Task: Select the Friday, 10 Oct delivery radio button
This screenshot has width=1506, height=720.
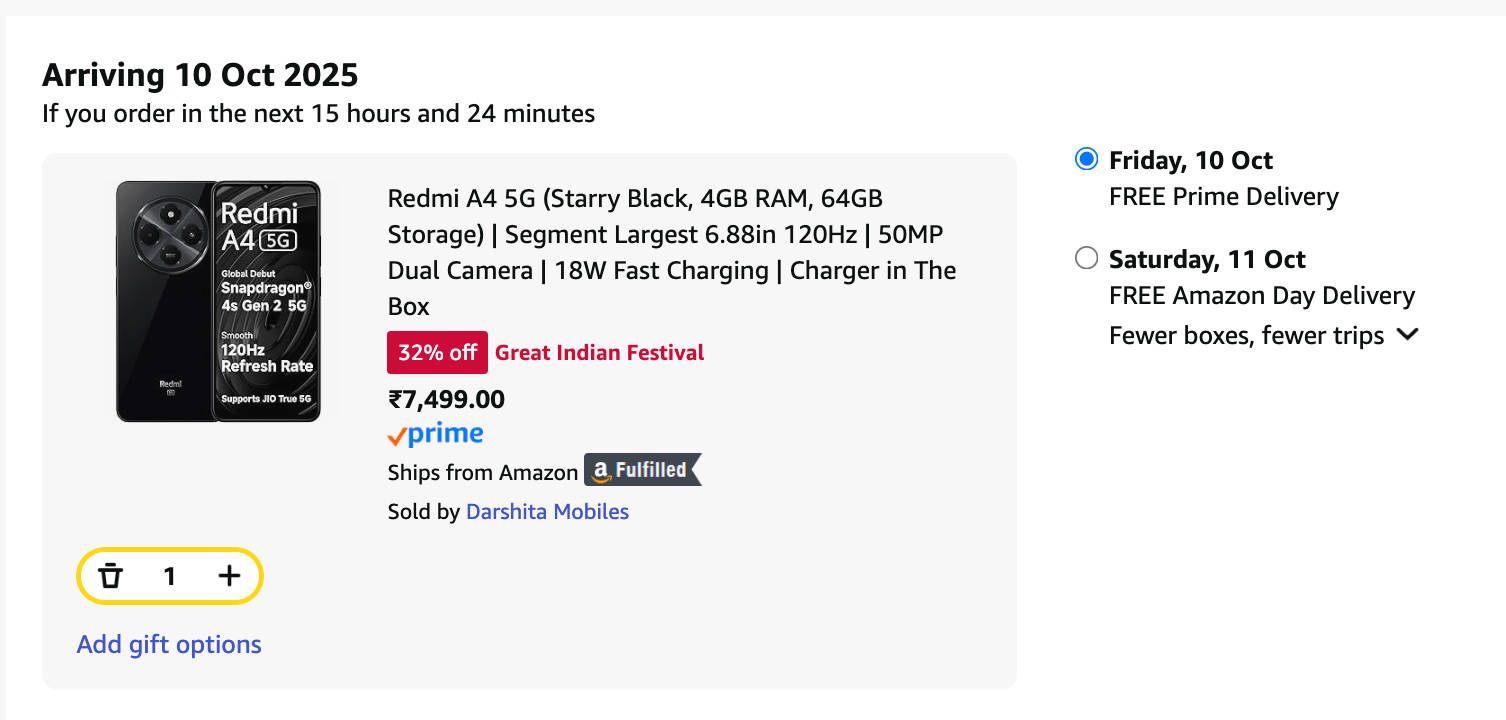Action: pos(1086,160)
